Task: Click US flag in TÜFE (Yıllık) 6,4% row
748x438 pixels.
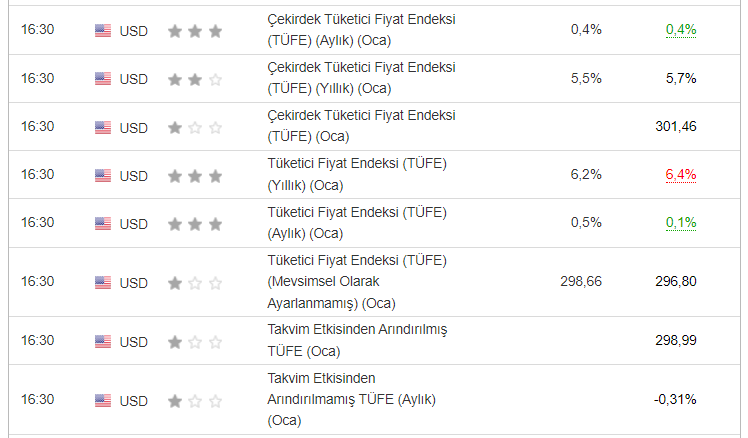Action: [103, 175]
